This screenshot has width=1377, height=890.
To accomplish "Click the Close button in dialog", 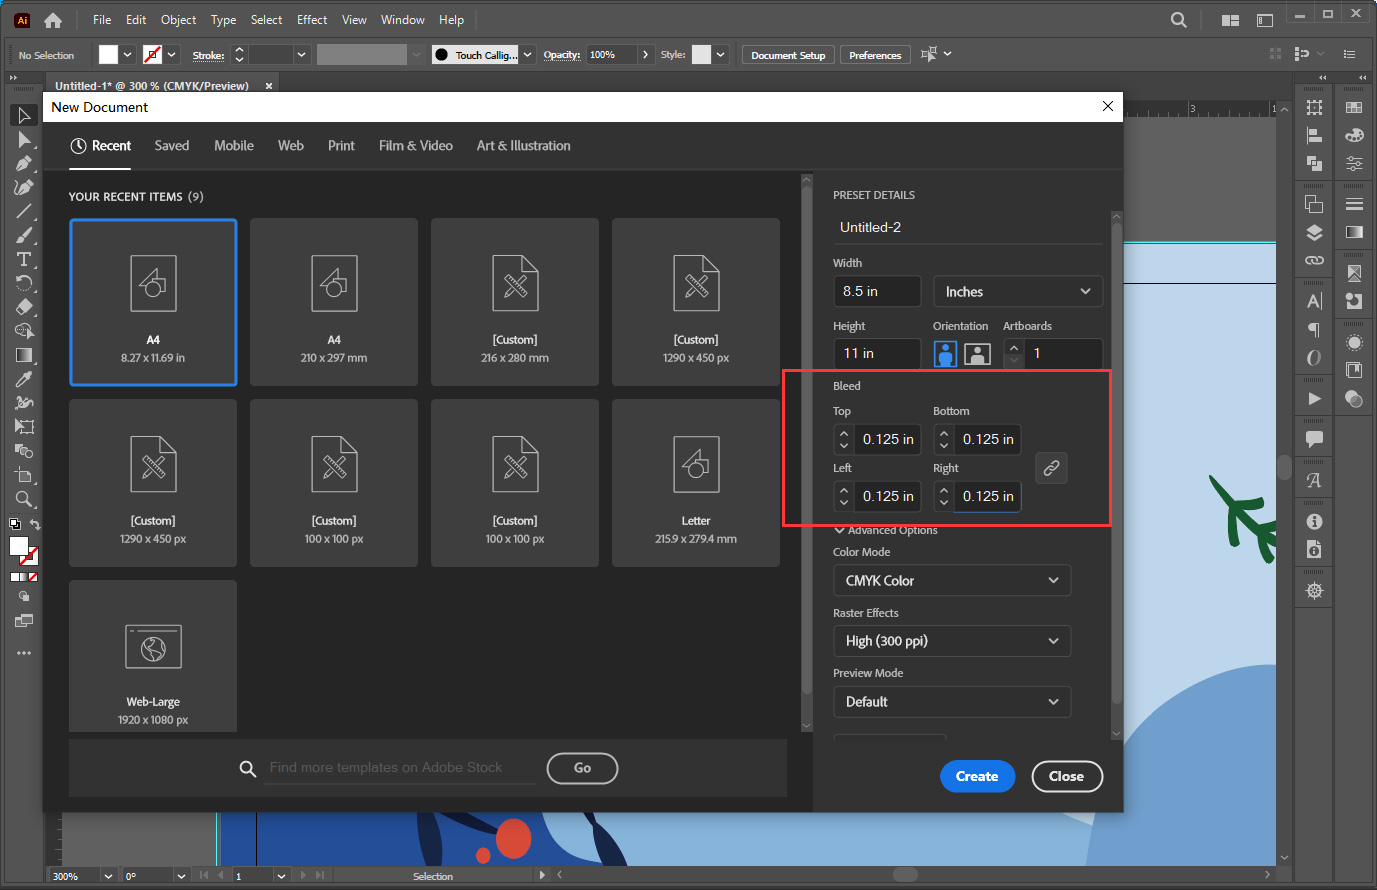I will (x=1067, y=777).
